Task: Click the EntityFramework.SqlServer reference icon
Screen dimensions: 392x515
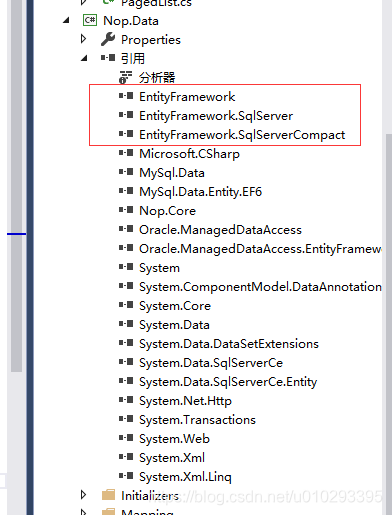Action: pos(126,115)
